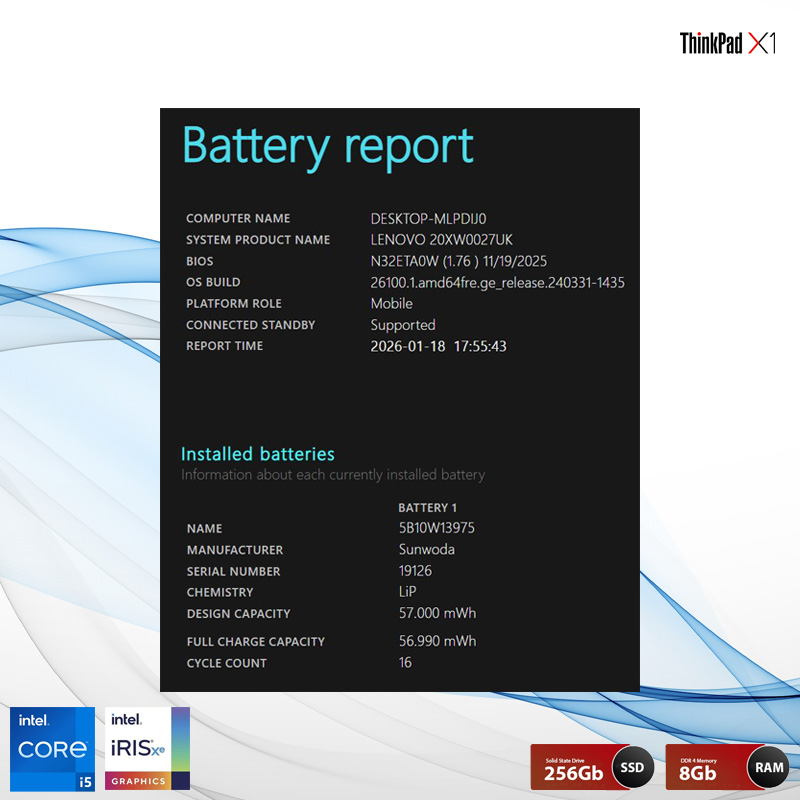Click the Intel Iris Xe Graphics badge
The height and width of the screenshot is (800, 800).
(x=148, y=747)
